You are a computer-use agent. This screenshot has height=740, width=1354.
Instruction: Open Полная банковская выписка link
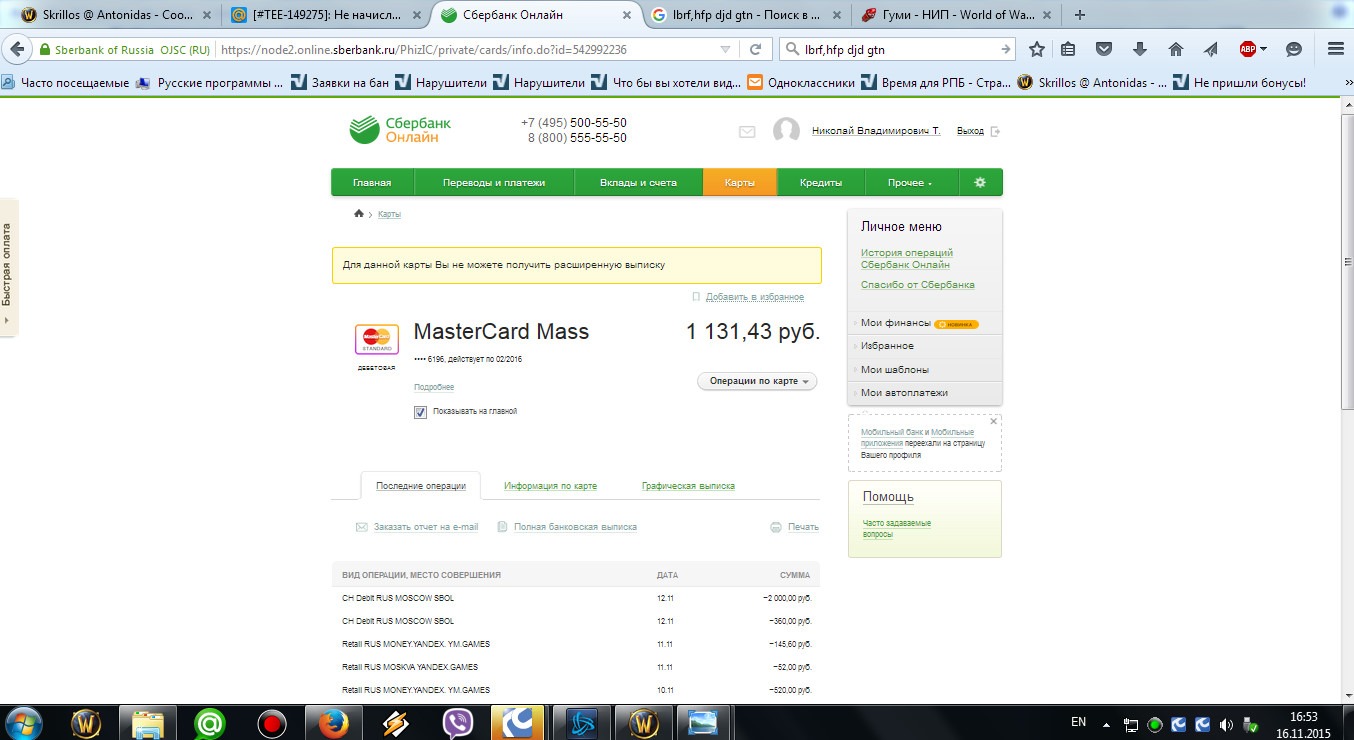(575, 527)
